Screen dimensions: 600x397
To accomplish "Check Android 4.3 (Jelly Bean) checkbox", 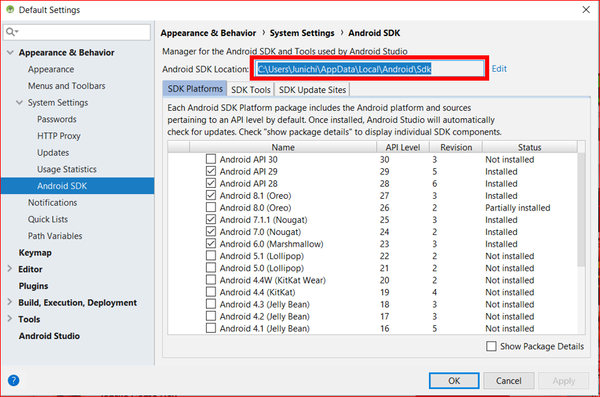I will coord(211,304).
